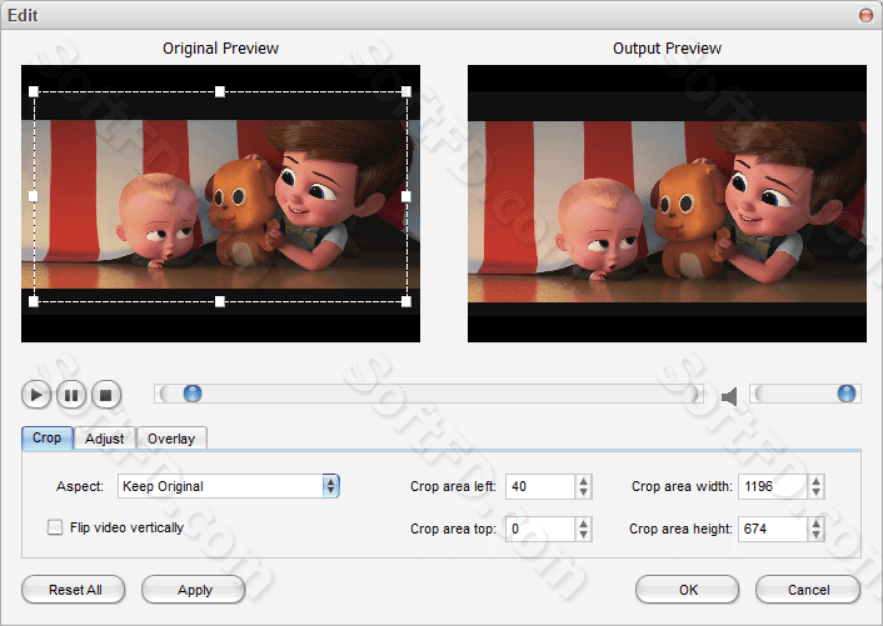Click the Apply button
This screenshot has width=883, height=626.
193,589
